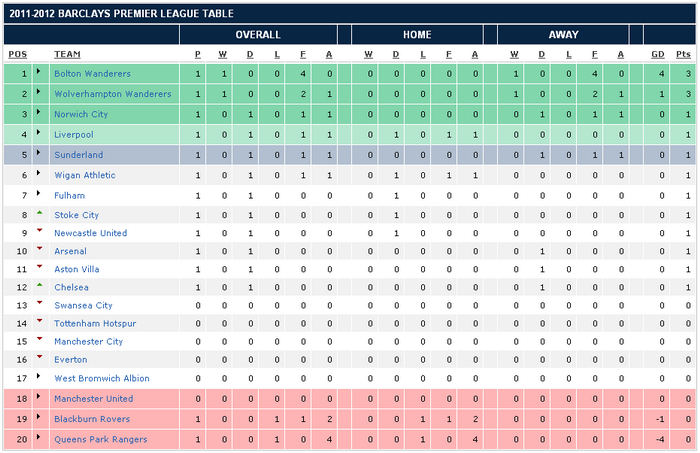Sort table by the TEAM column header
The height and width of the screenshot is (453, 700).
click(68, 54)
